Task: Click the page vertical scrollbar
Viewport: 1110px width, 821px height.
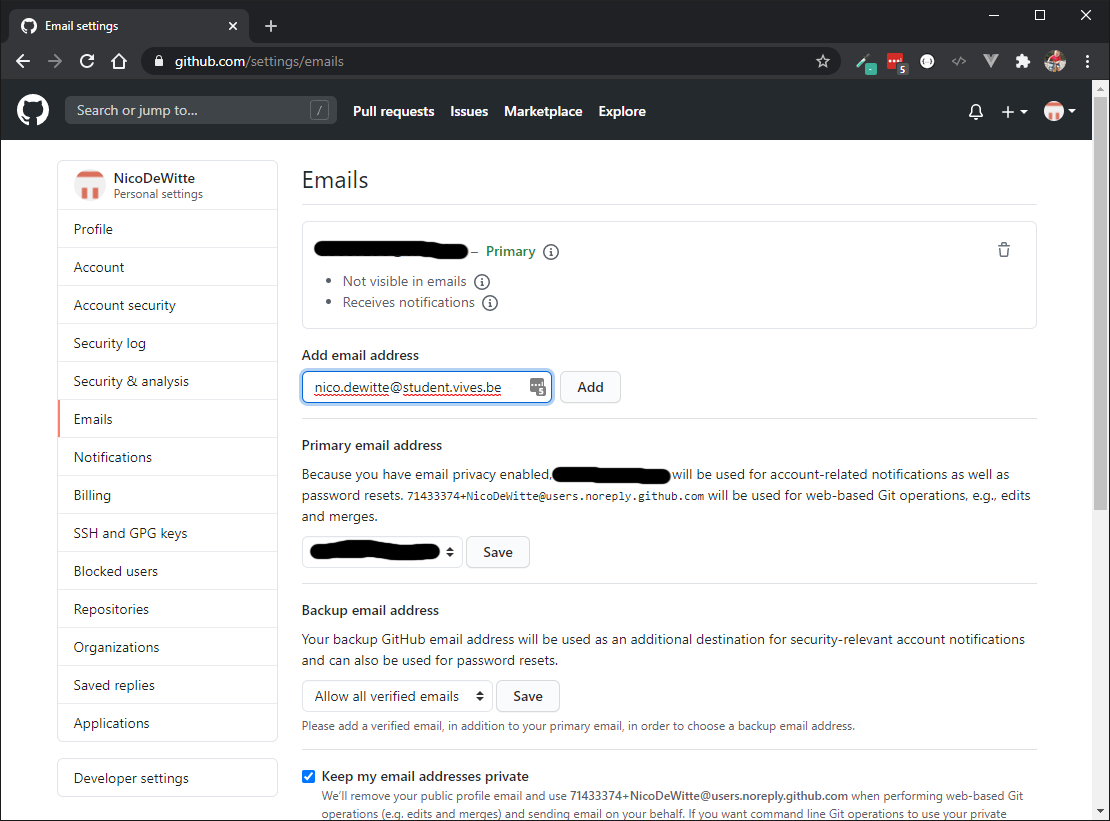Action: point(1100,303)
